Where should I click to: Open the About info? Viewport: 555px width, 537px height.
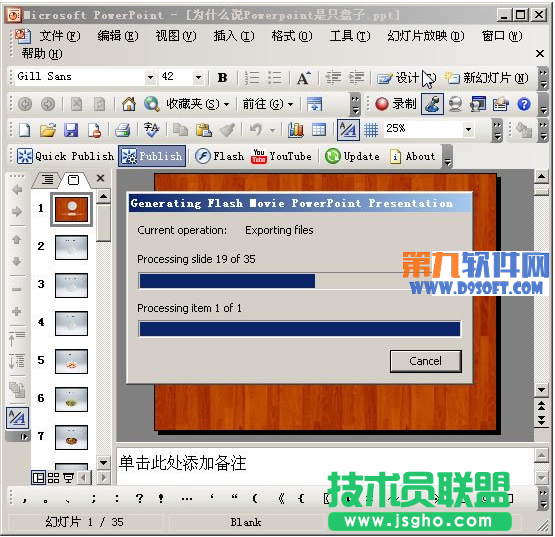(x=412, y=156)
